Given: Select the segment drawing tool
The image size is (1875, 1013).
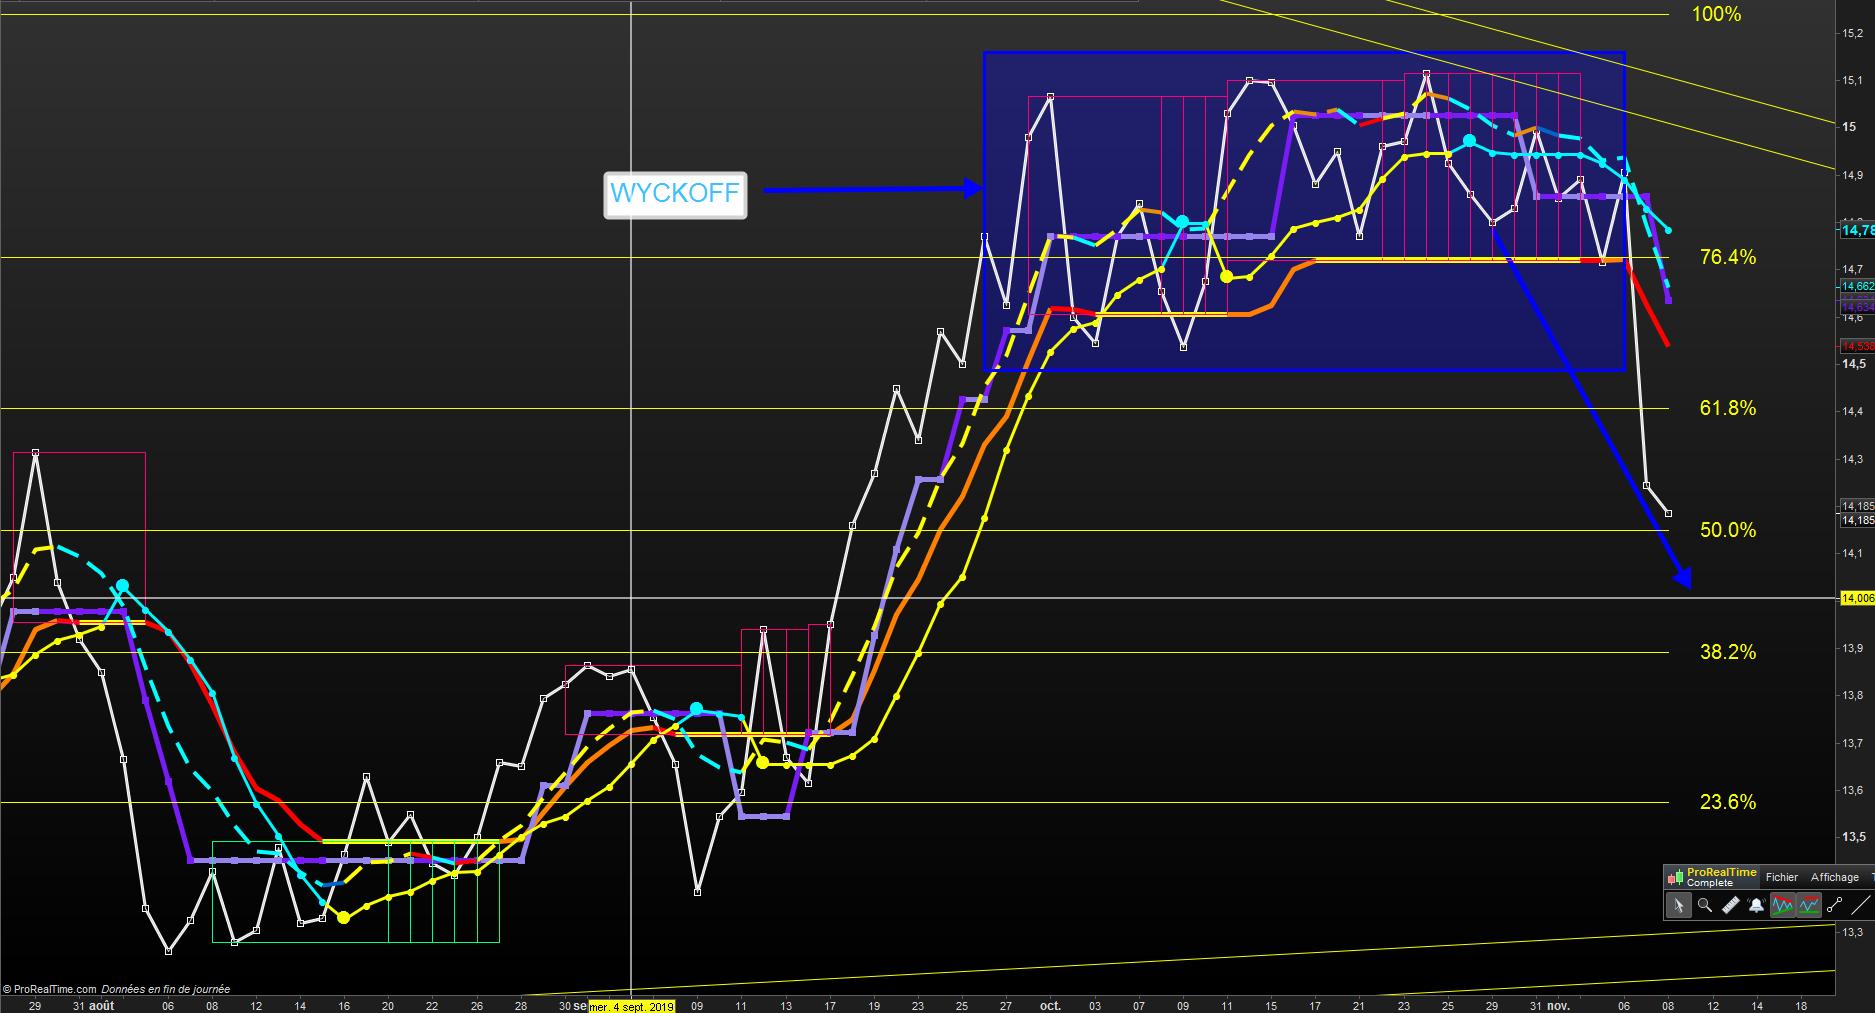Looking at the screenshot, I should coord(1834,905).
